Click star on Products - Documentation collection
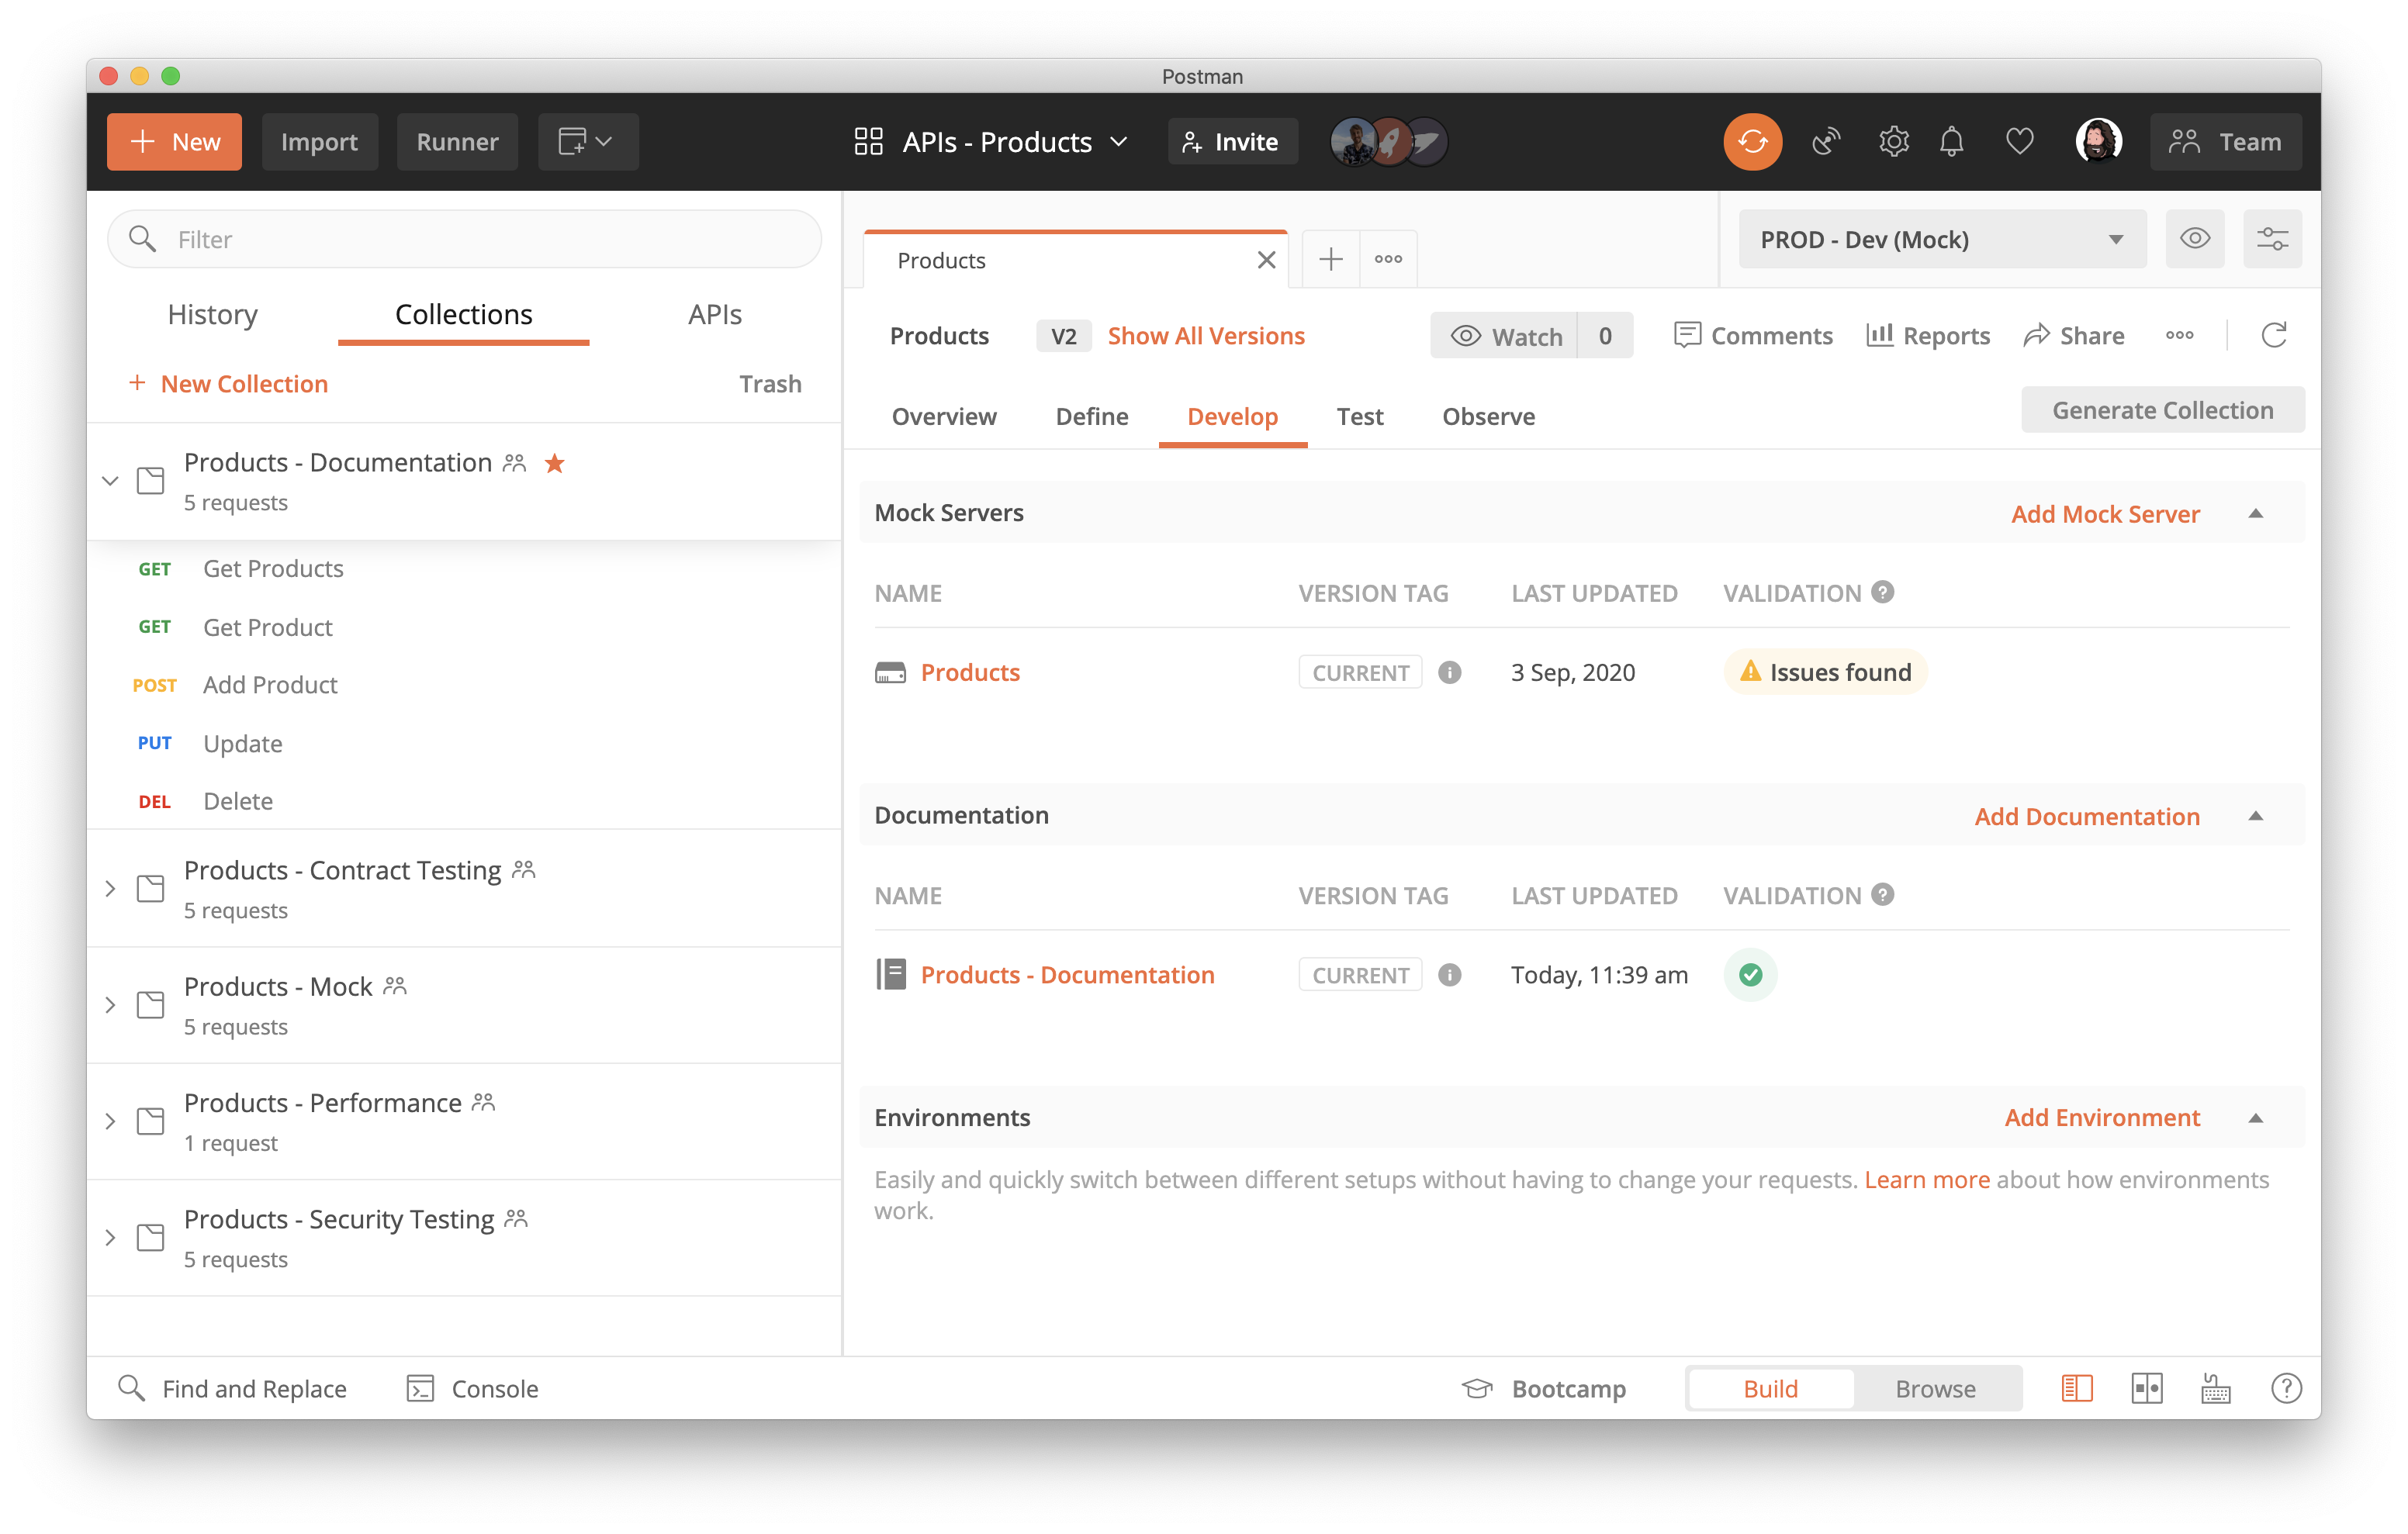This screenshot has width=2408, height=1534. (x=554, y=463)
